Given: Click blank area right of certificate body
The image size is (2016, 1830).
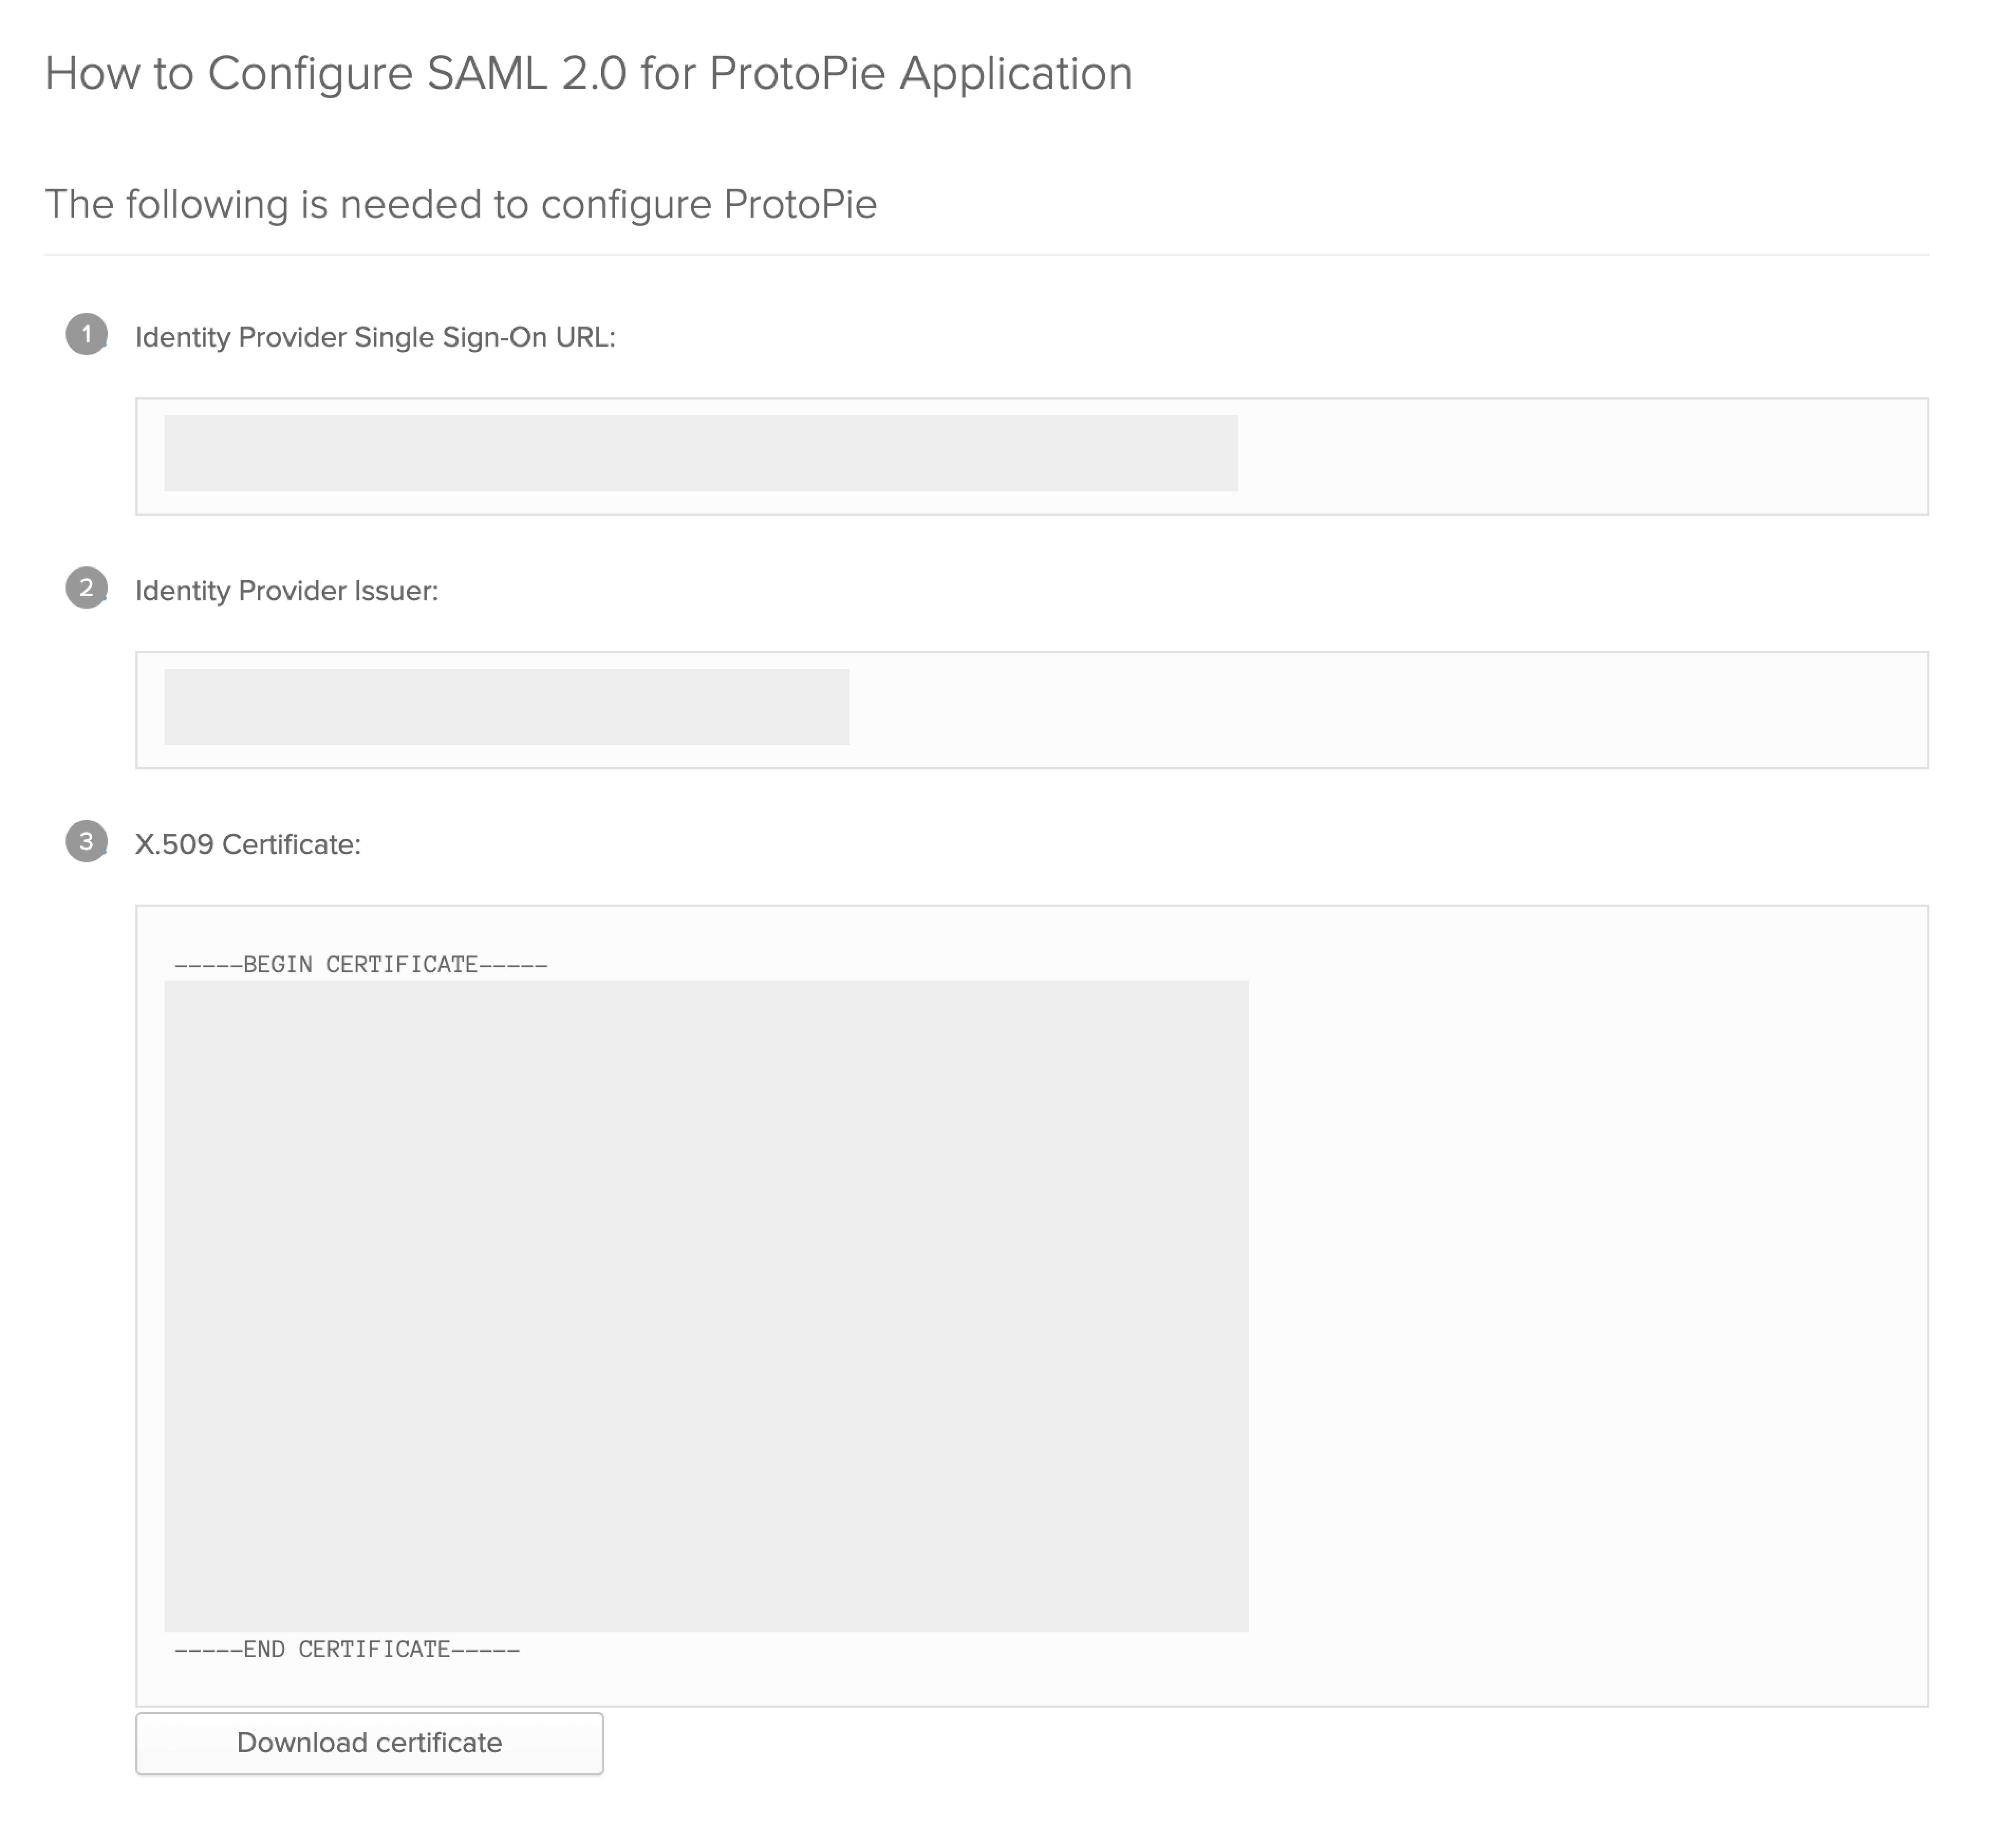Looking at the screenshot, I should [x=1588, y=1306].
